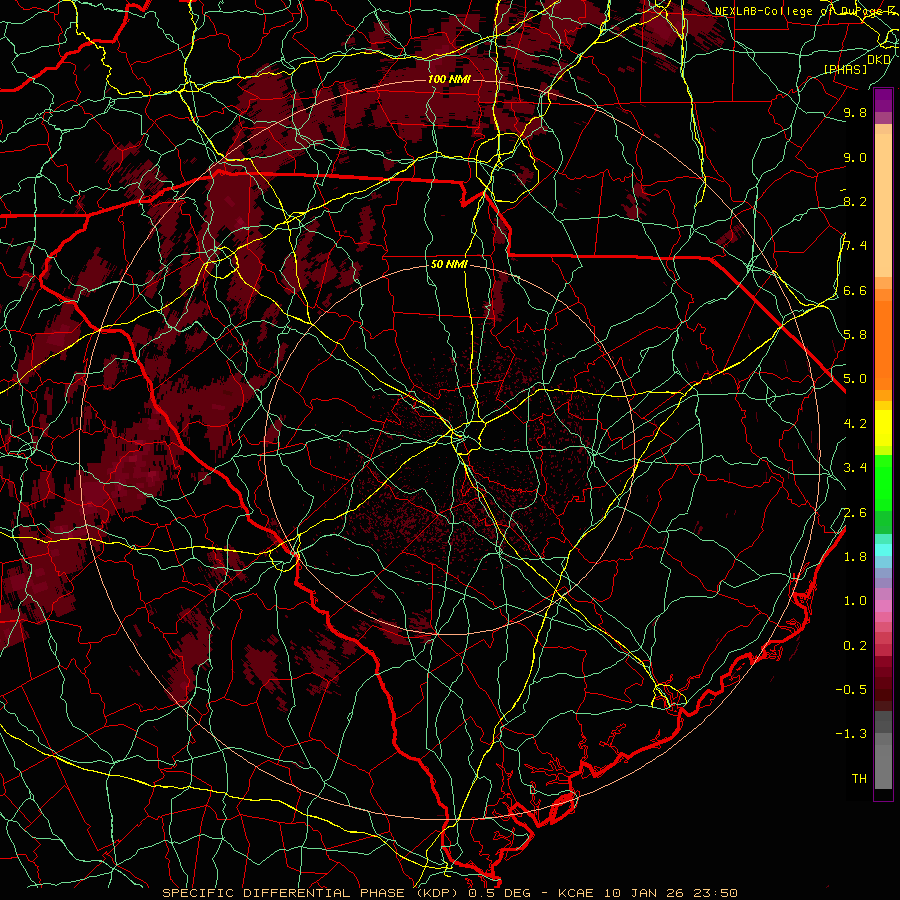Click the 1.8 color scale value
Image resolution: width=900 pixels, height=900 pixels.
[855, 556]
